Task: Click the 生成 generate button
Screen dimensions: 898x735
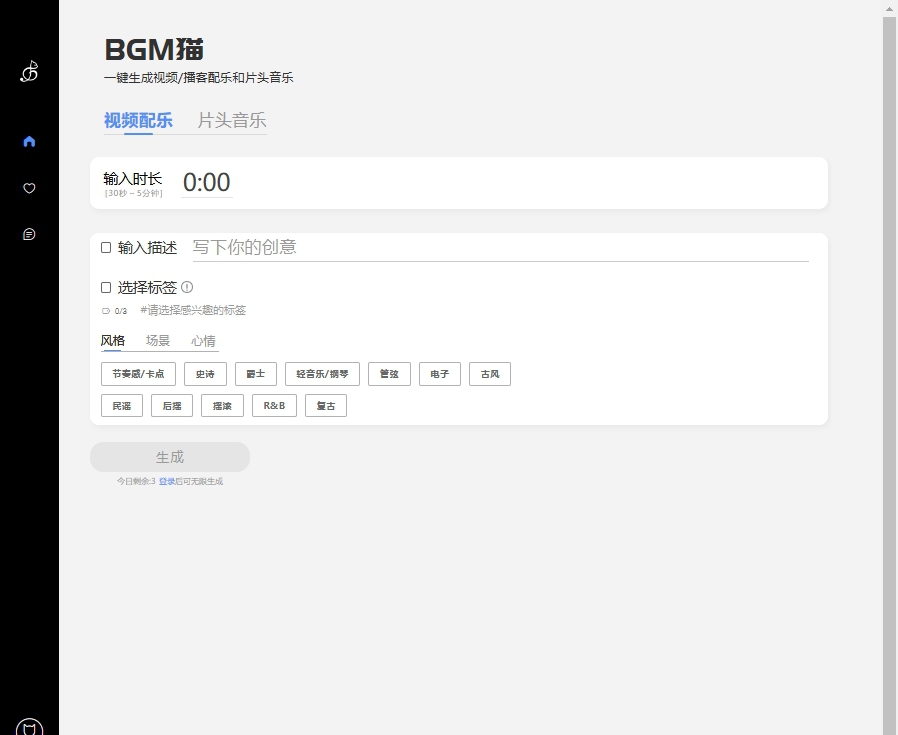Action: [170, 457]
